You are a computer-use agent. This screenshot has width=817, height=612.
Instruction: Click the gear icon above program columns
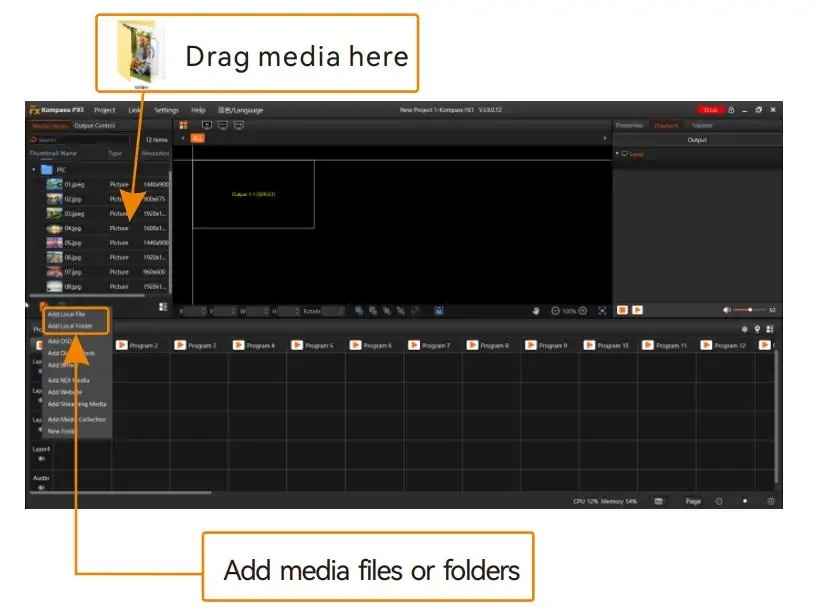tap(745, 329)
